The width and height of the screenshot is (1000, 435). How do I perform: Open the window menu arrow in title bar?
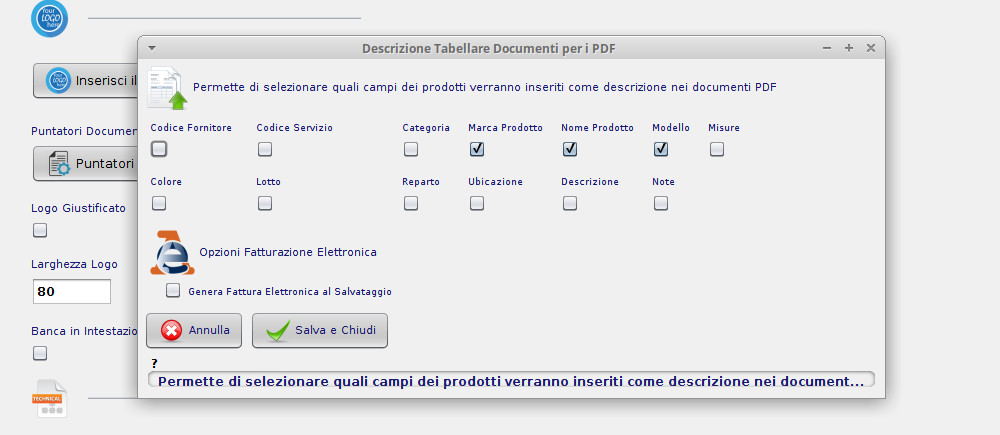coord(151,47)
